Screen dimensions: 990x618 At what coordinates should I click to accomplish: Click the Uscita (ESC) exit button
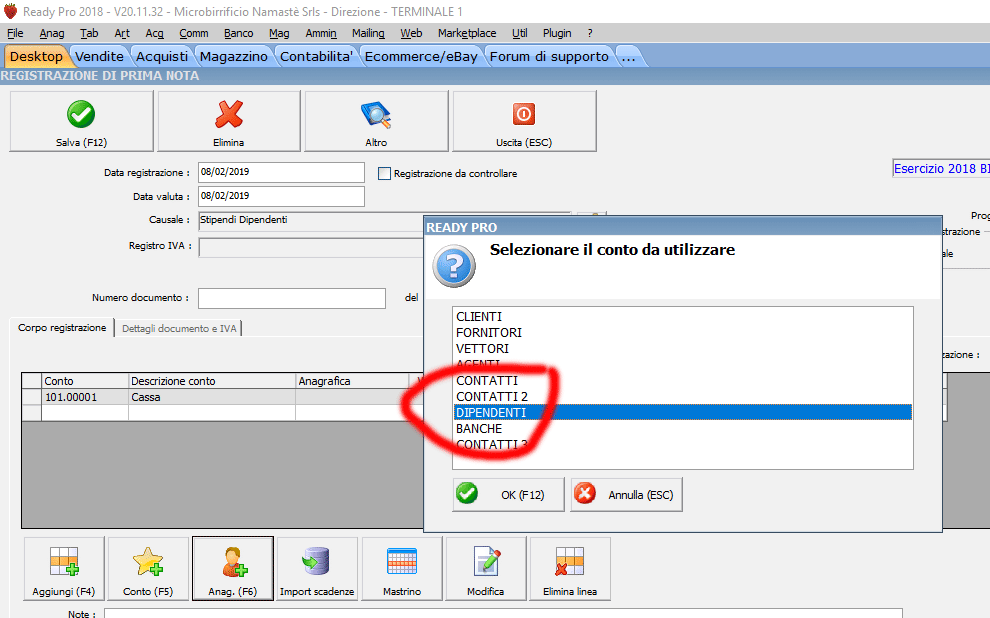pos(524,121)
